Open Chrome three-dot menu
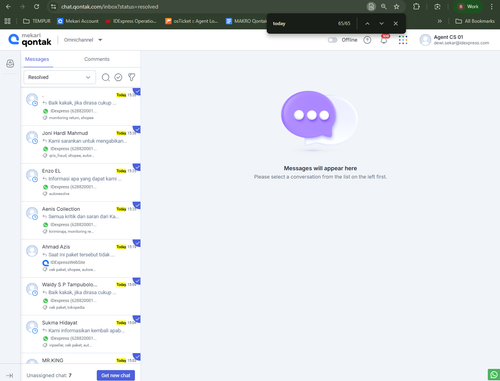The height and width of the screenshot is (381, 500). pyautogui.click(x=492, y=7)
